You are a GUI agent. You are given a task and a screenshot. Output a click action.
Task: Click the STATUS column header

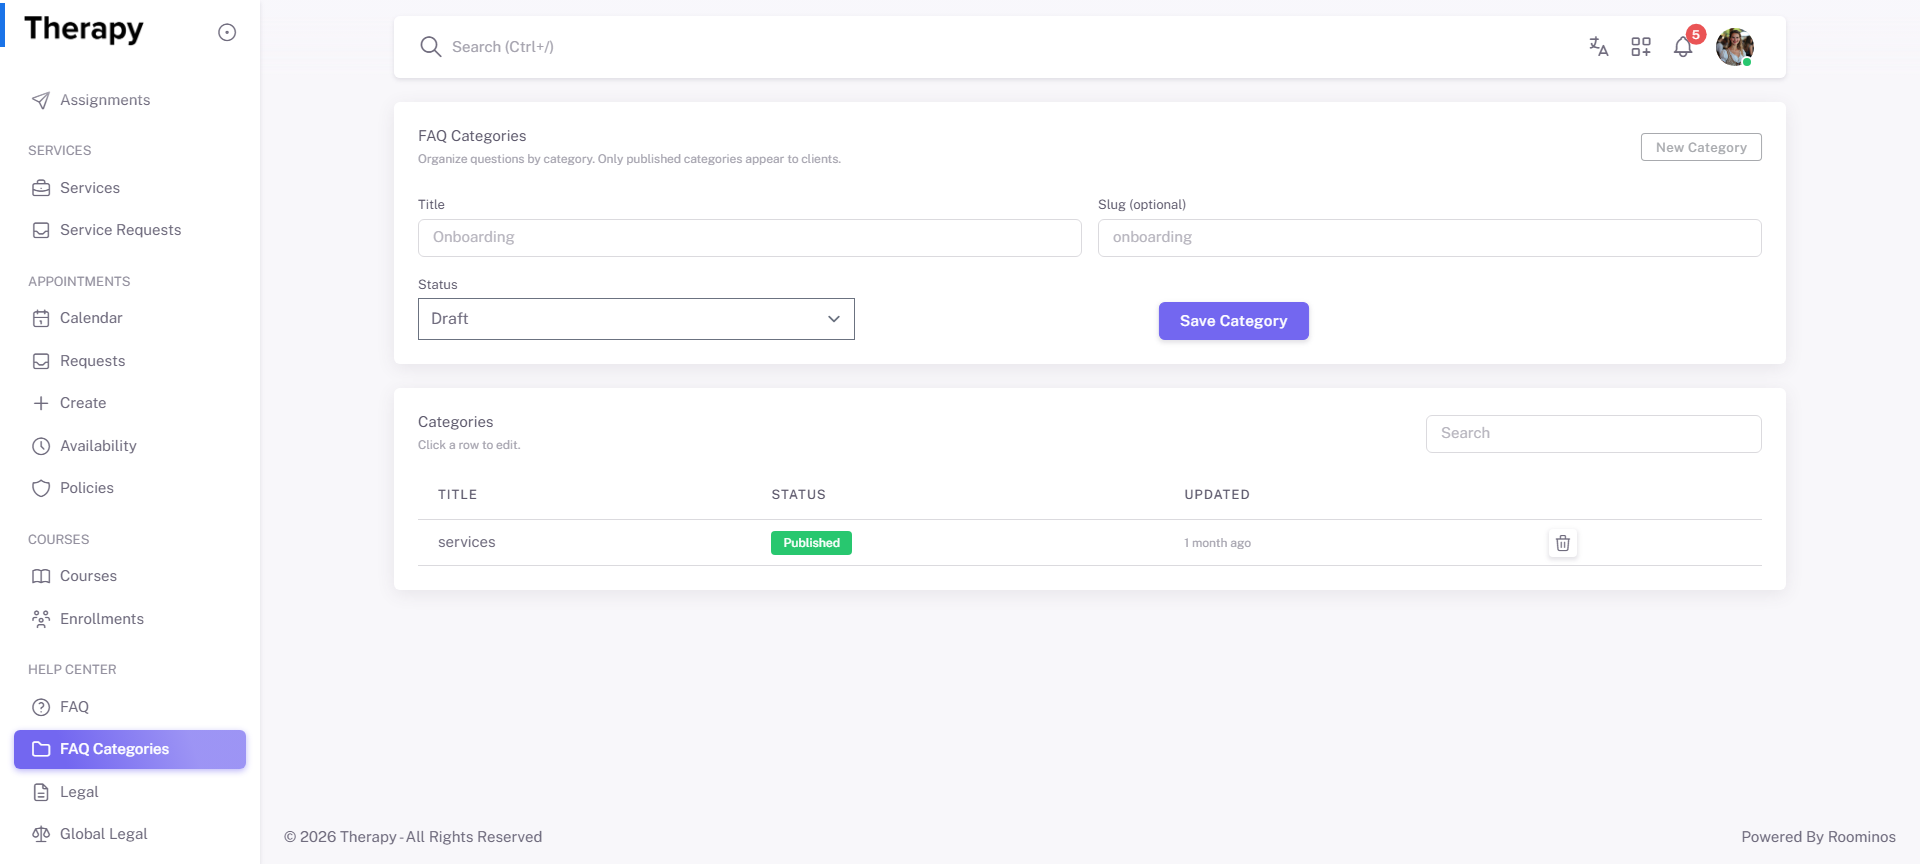coord(799,495)
